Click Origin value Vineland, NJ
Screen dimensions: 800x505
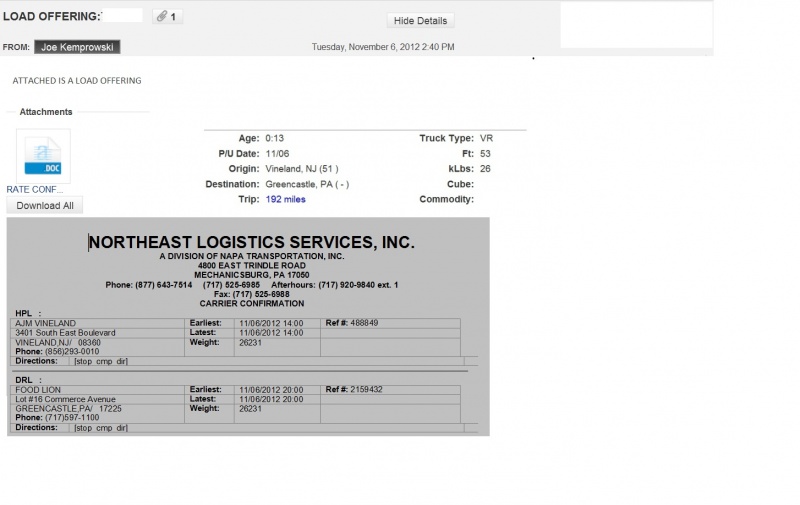point(302,169)
